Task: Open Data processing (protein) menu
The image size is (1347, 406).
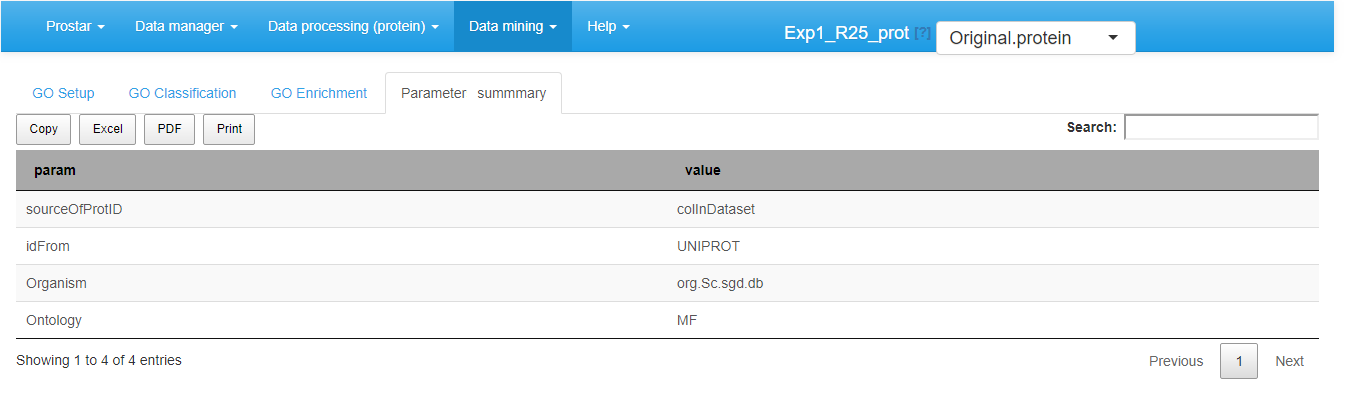Action: [x=353, y=26]
